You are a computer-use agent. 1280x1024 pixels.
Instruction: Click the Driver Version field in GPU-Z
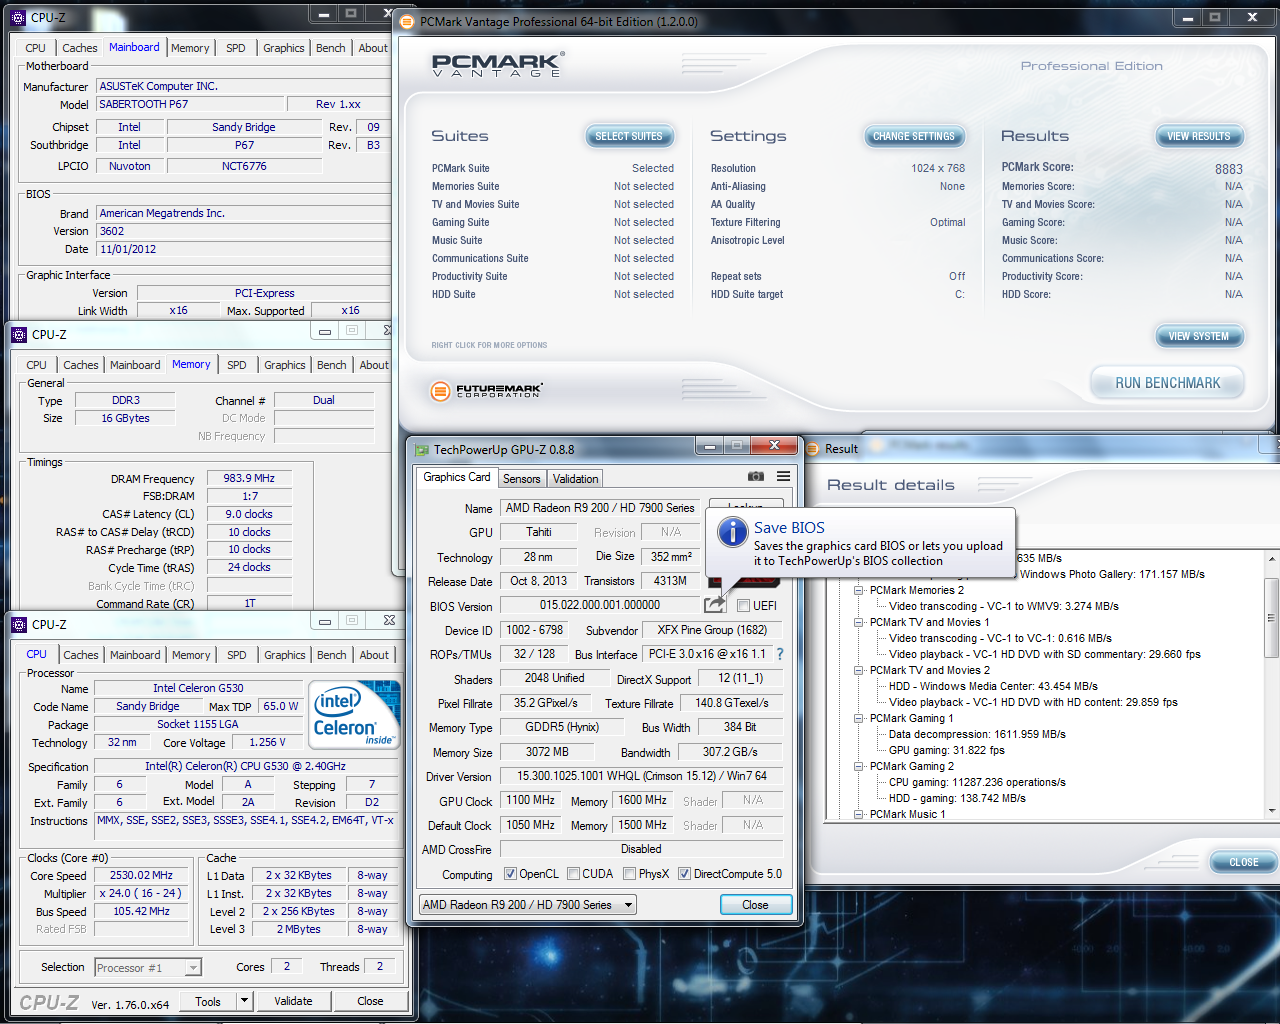(x=642, y=776)
